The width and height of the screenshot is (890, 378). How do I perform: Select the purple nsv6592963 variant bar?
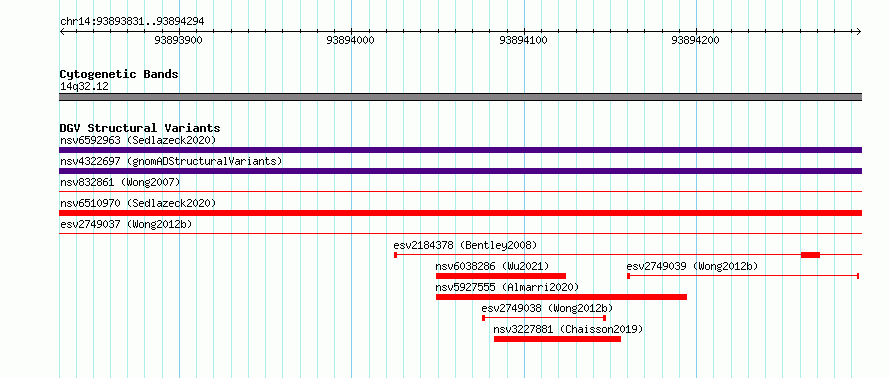pyautogui.click(x=460, y=150)
